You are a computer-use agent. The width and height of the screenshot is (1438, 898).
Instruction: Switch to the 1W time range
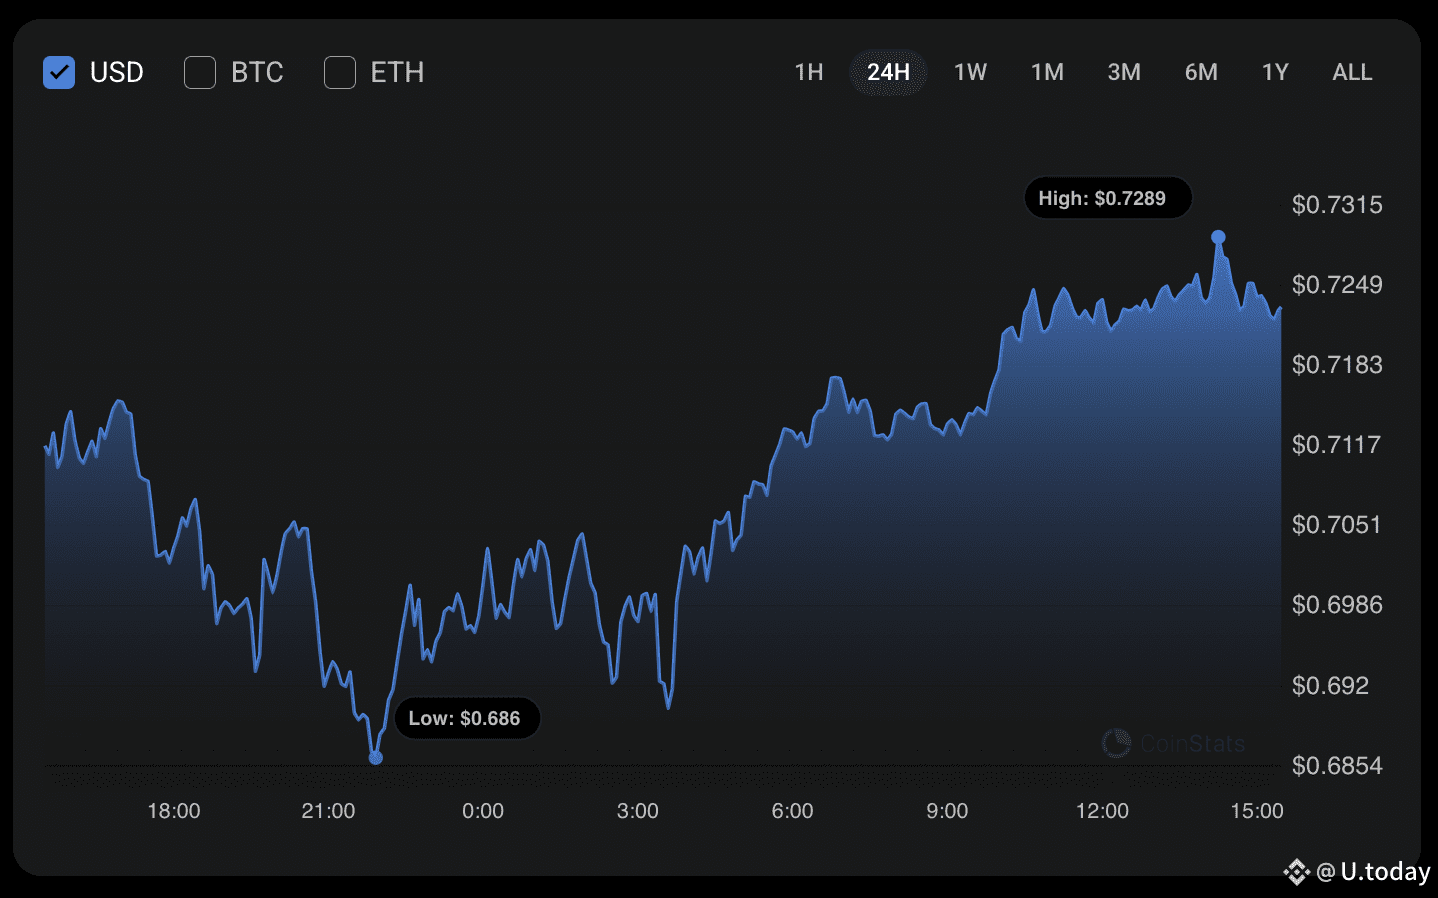pos(970,72)
